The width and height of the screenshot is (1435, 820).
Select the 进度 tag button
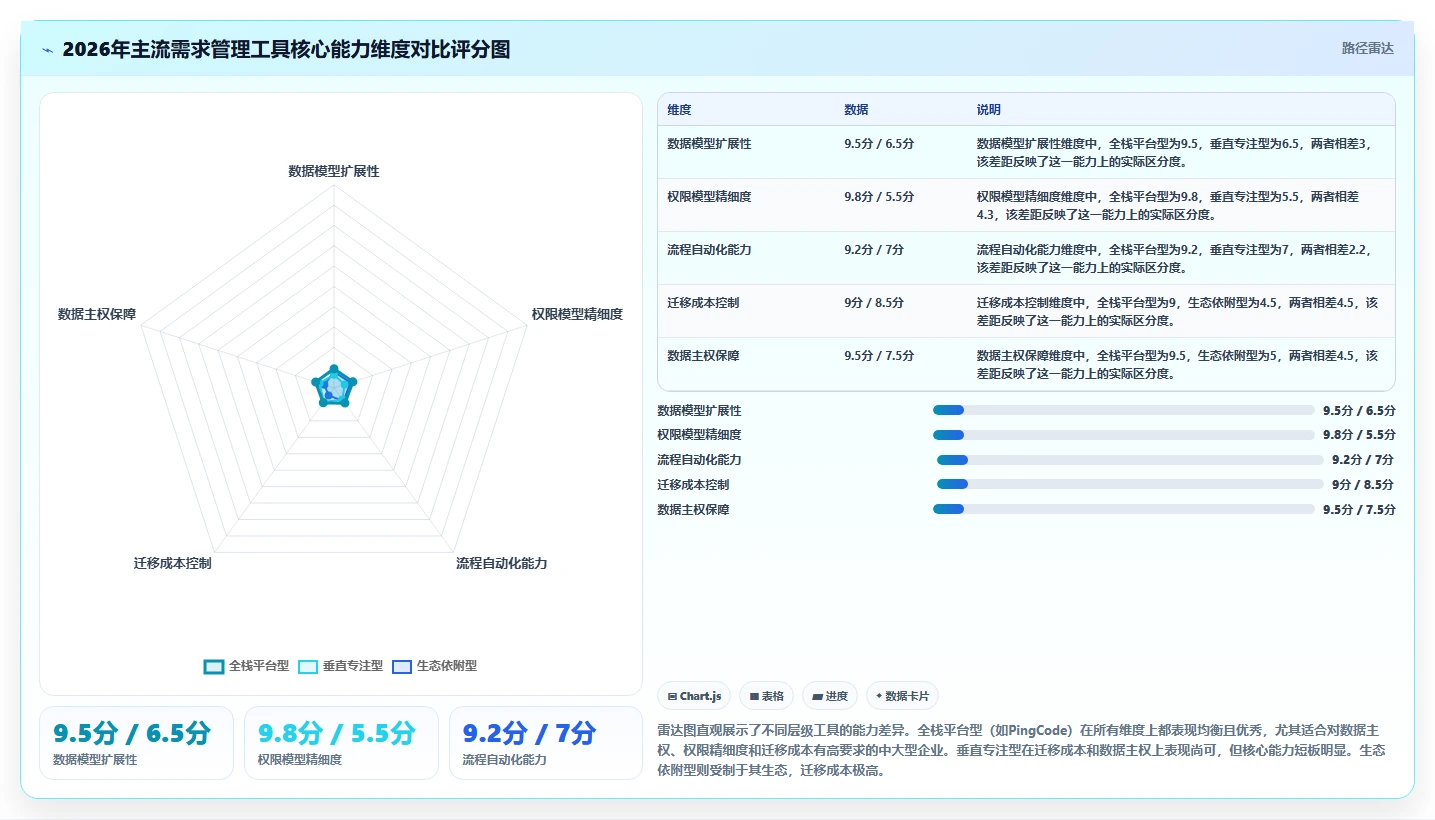[830, 696]
